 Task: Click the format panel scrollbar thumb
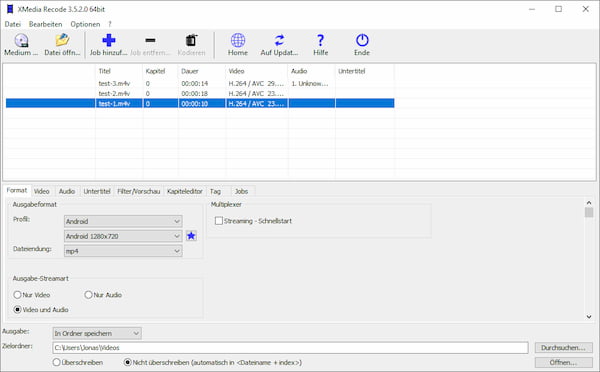[589, 212]
